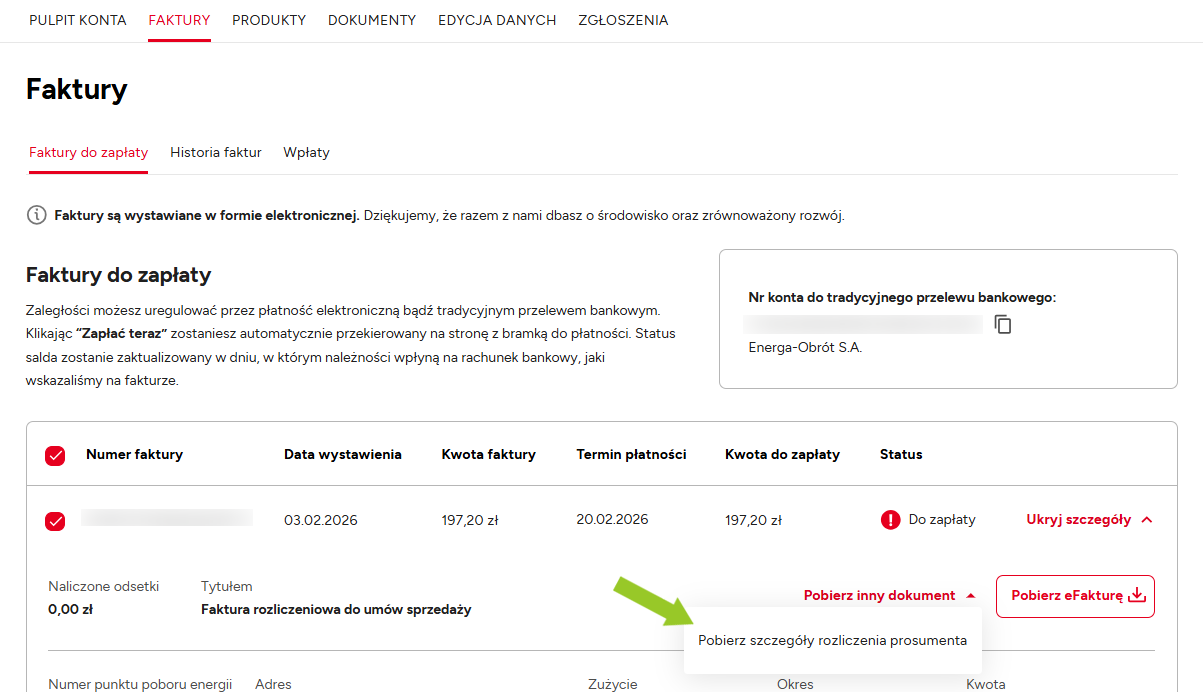Select the Faktury do zapłaty tab
The height and width of the screenshot is (692, 1203).
(x=88, y=153)
